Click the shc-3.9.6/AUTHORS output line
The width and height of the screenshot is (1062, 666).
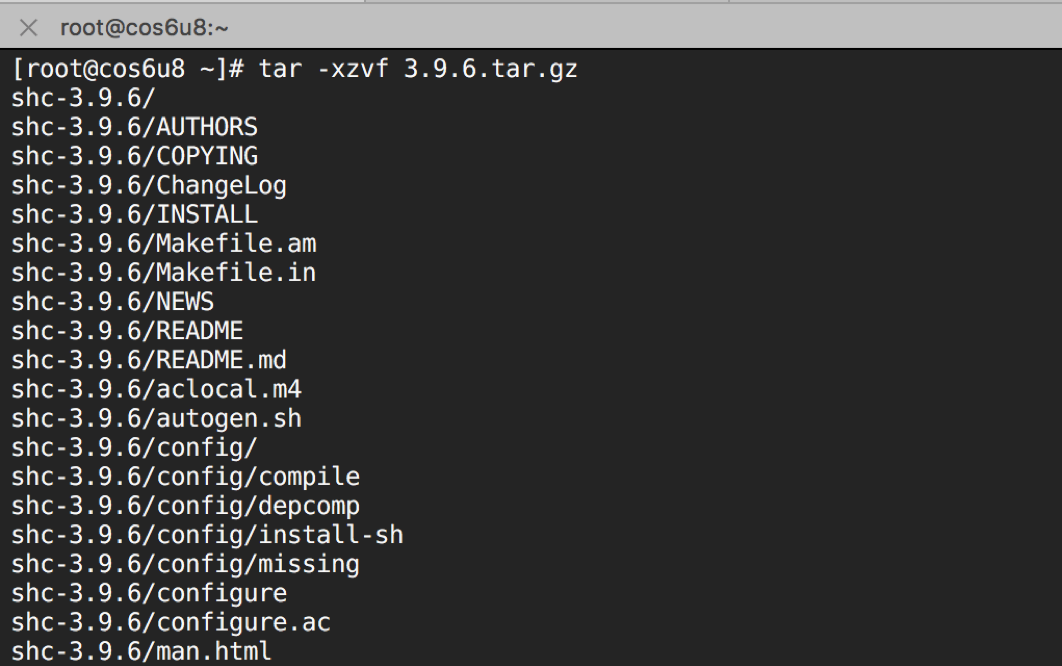coord(134,127)
